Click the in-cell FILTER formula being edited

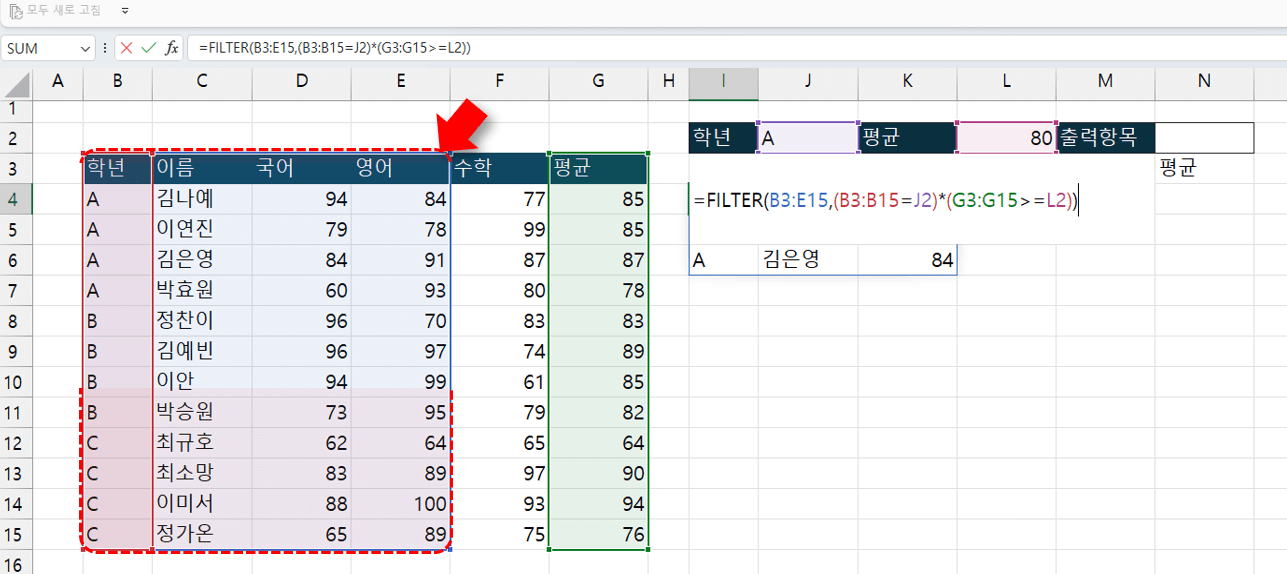885,201
